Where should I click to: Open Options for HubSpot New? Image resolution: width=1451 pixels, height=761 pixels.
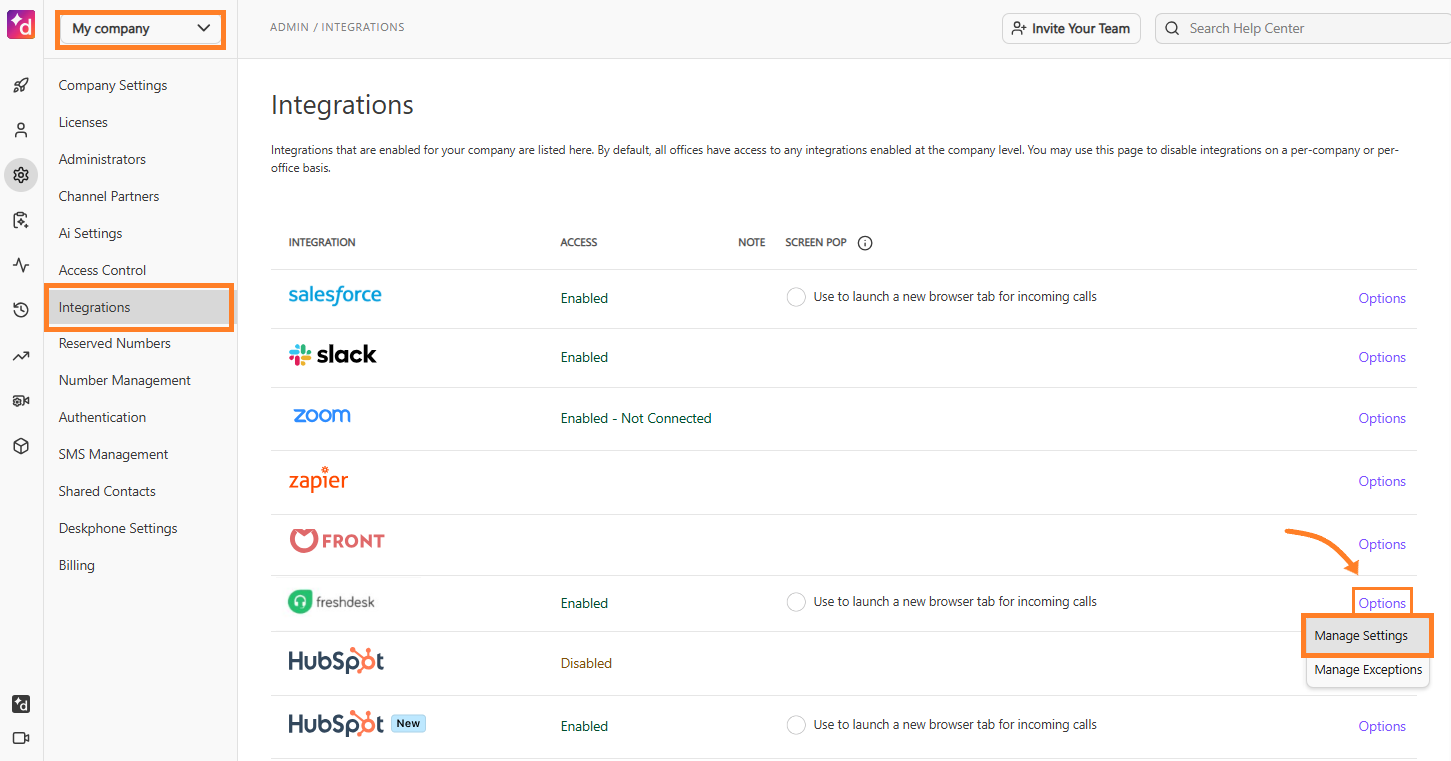1382,726
